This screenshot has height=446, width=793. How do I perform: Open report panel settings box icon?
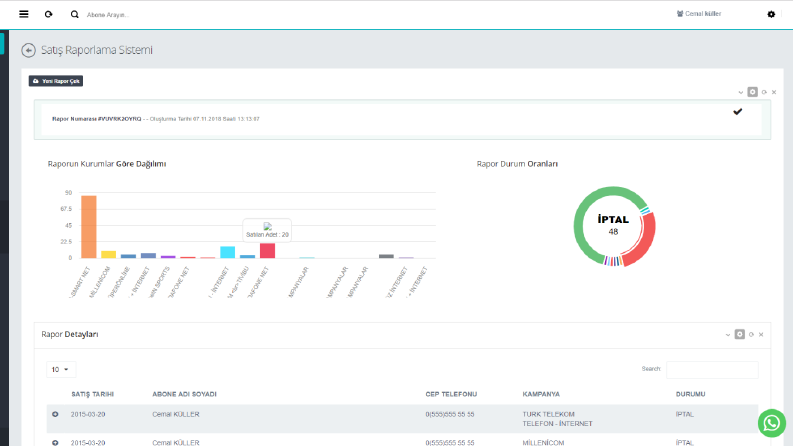point(753,92)
